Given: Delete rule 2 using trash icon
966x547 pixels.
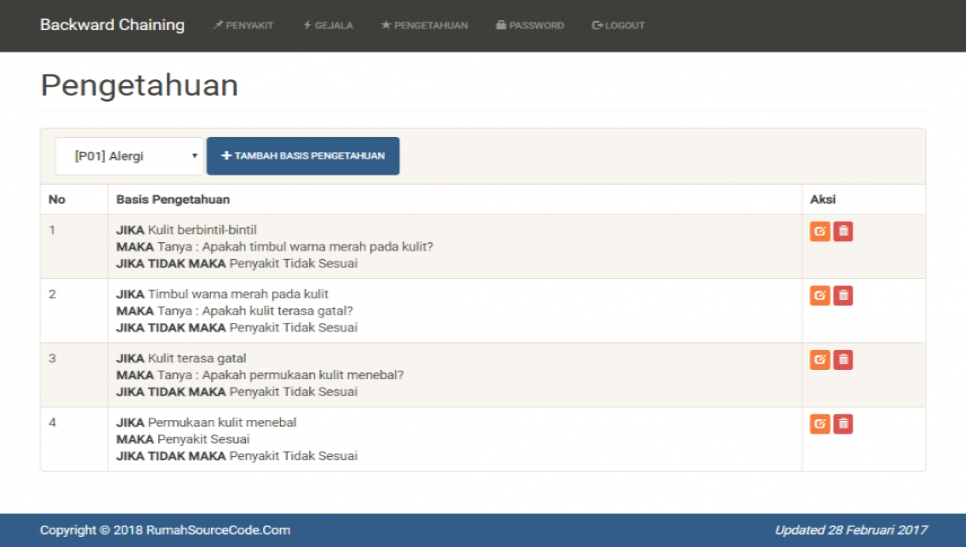Looking at the screenshot, I should (843, 296).
